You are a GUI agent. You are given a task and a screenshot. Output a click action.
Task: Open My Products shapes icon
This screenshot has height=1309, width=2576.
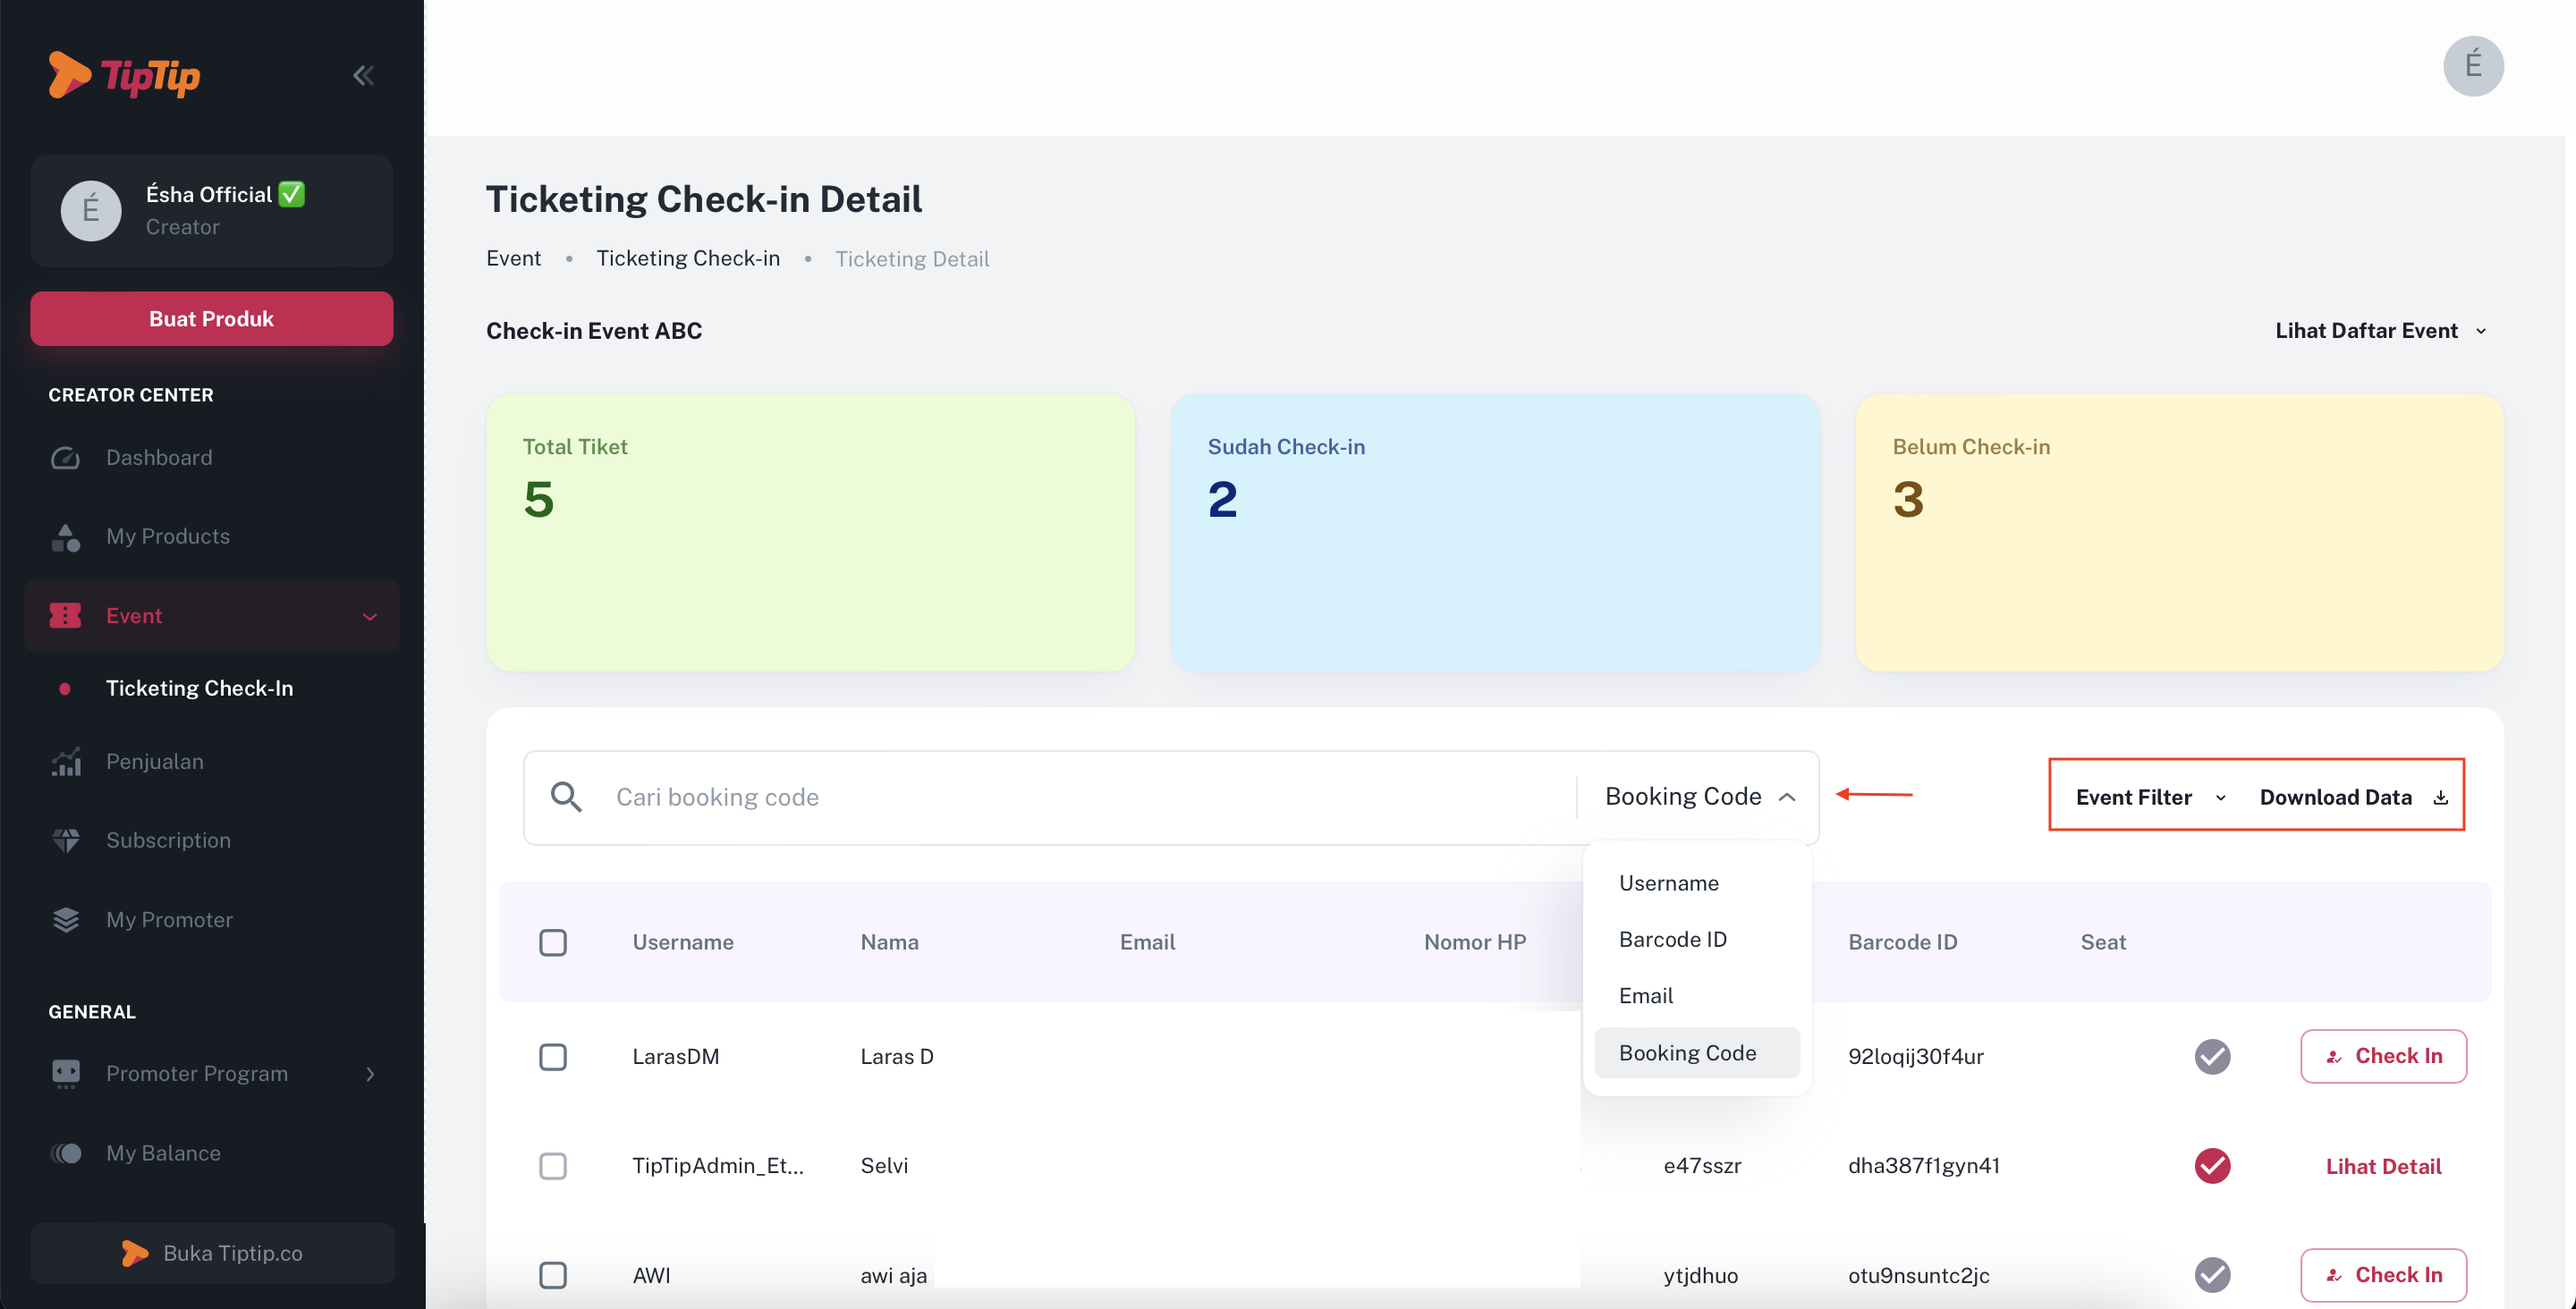click(x=66, y=537)
